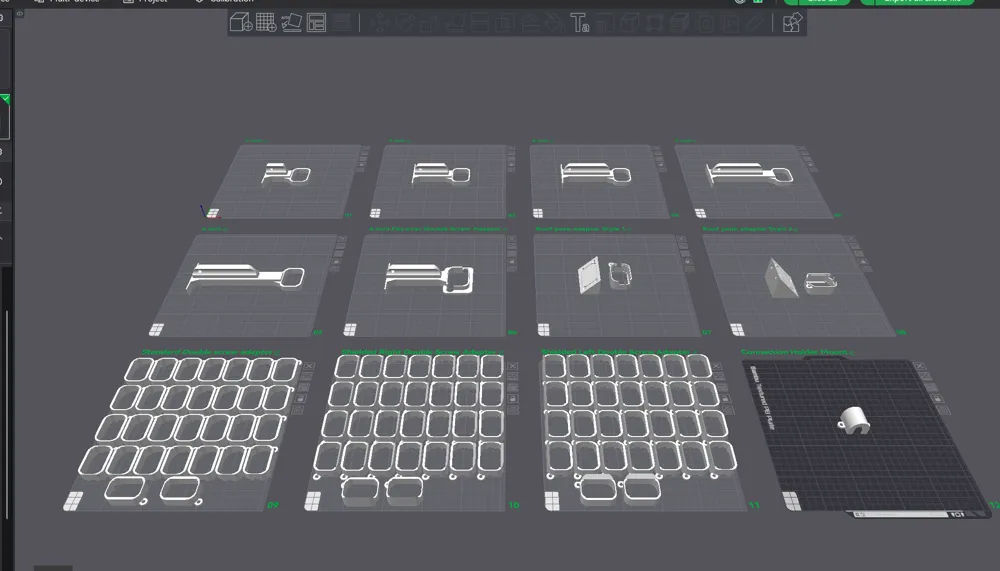Arrange objects on plate 09
1000x571 pixels.
(304, 388)
